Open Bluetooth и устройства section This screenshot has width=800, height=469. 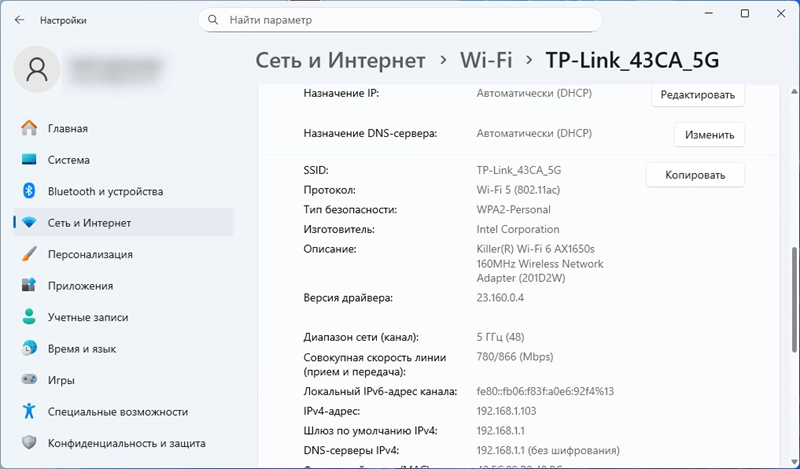click(123, 191)
